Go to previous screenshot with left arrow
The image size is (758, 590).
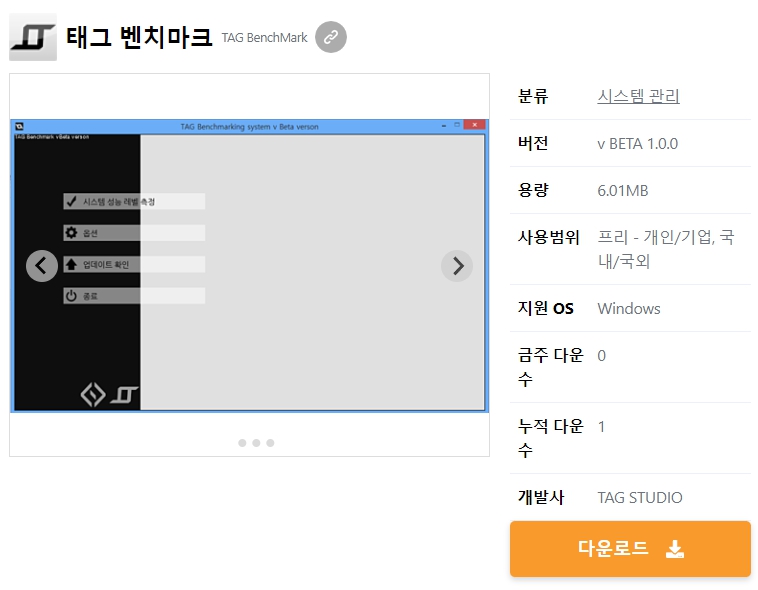[42, 266]
